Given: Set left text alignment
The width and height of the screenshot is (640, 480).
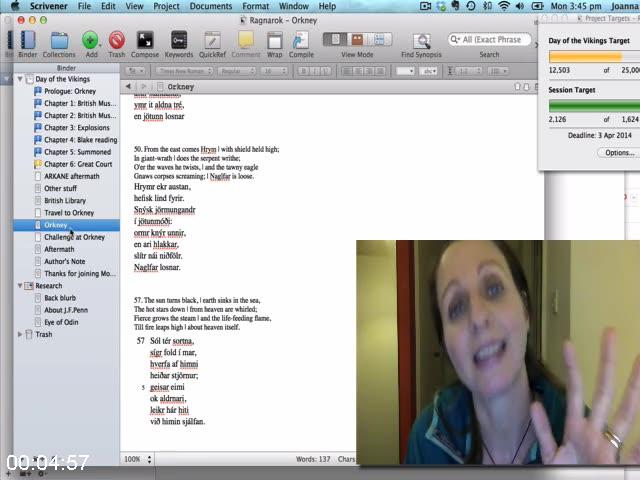Looking at the screenshot, I should [347, 71].
